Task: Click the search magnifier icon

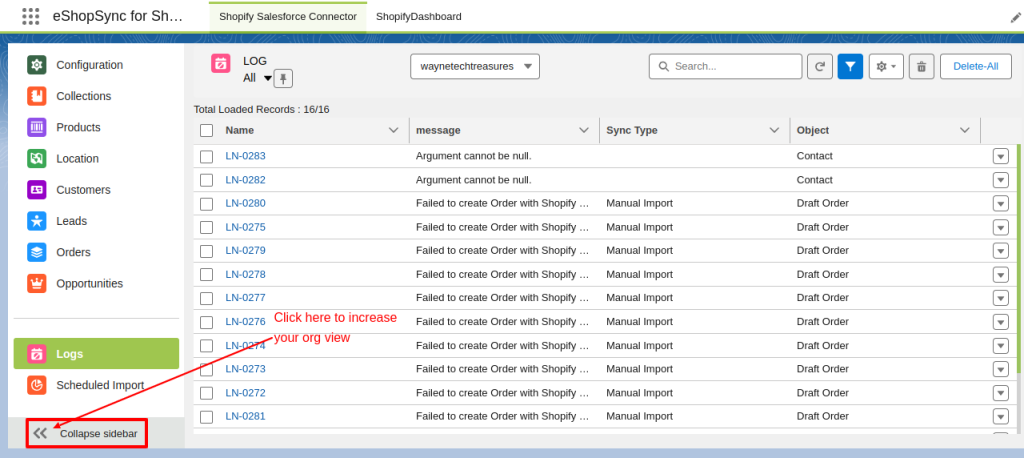Action: pyautogui.click(x=664, y=67)
